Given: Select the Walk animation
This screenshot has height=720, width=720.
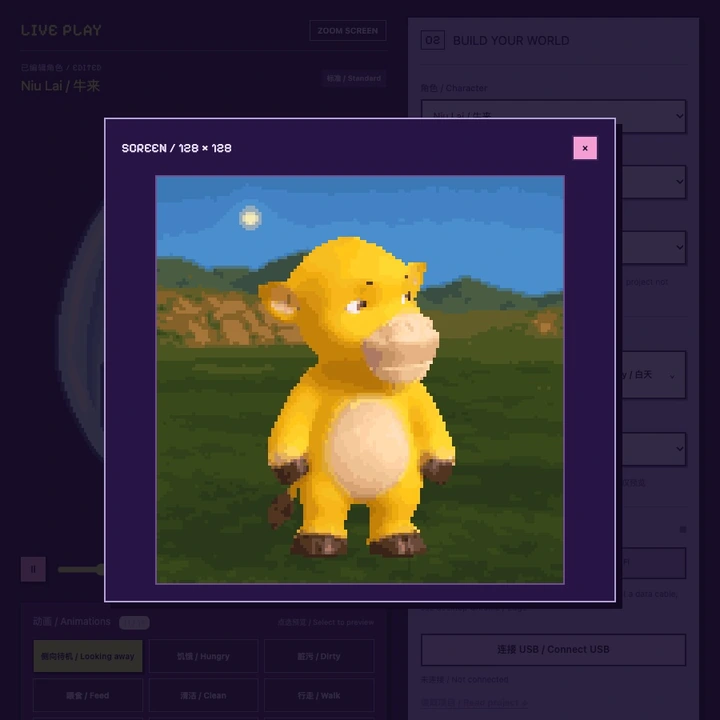Looking at the screenshot, I should click(x=319, y=695).
